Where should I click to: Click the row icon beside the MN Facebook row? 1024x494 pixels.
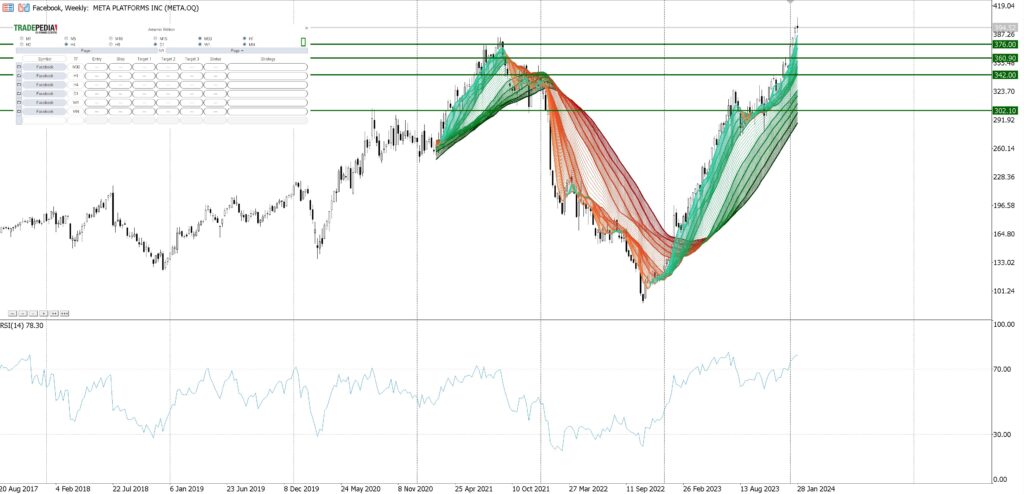[19, 111]
